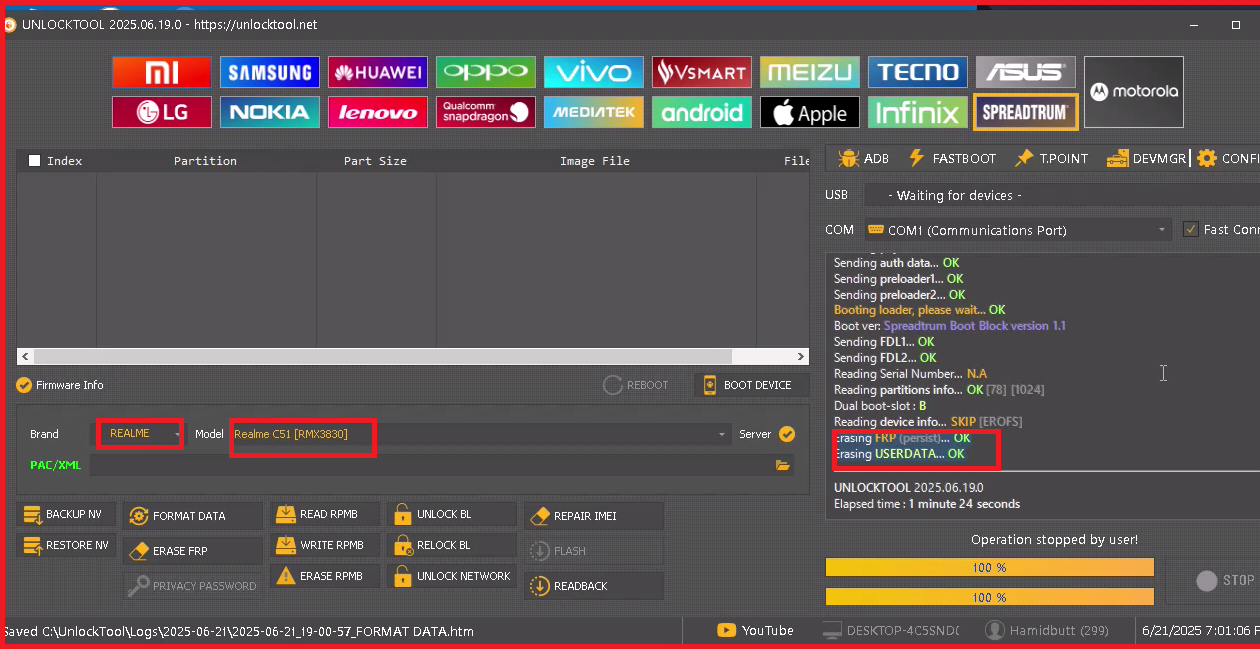Click the DESKTOP-4C5SND computer name entry
The height and width of the screenshot is (649, 1260).
click(890, 630)
